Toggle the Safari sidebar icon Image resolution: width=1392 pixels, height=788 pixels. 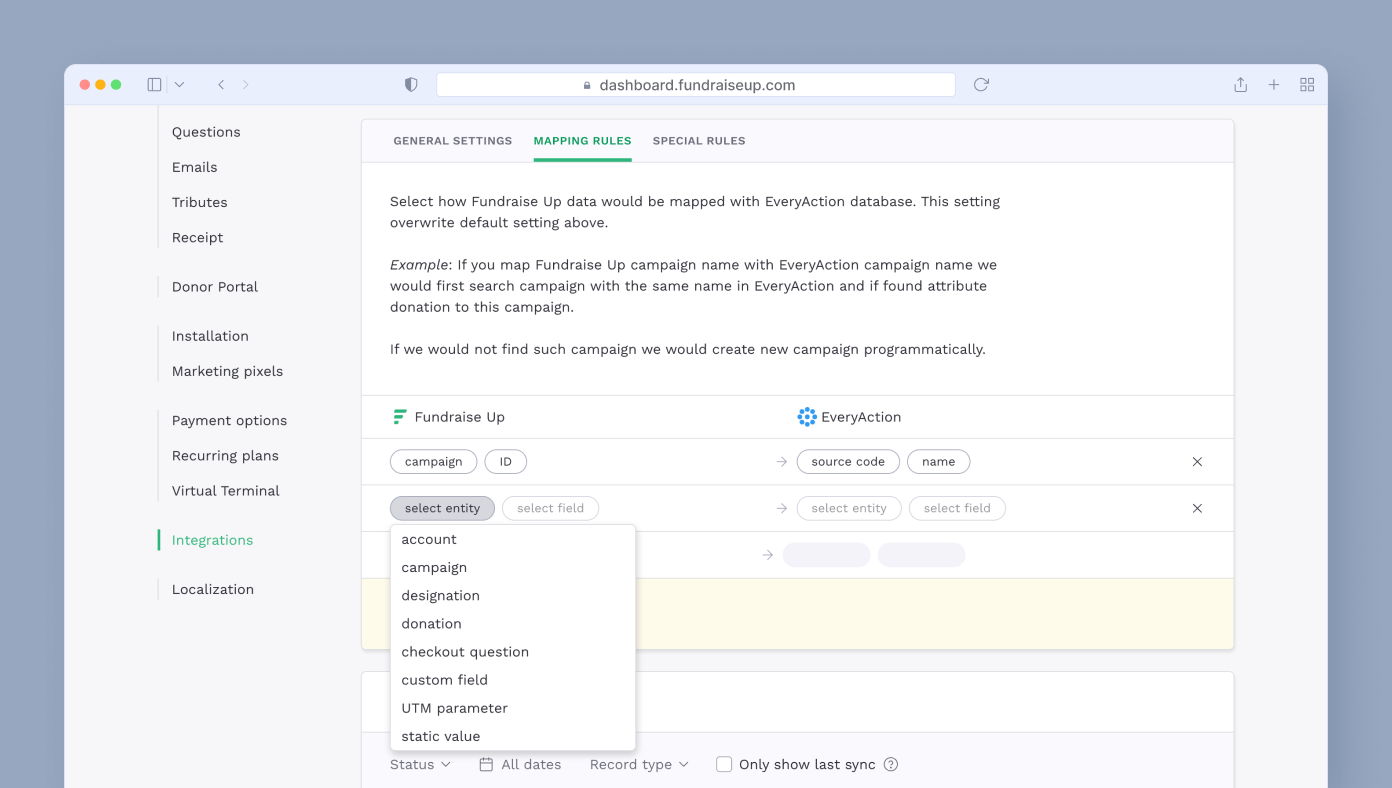(154, 85)
